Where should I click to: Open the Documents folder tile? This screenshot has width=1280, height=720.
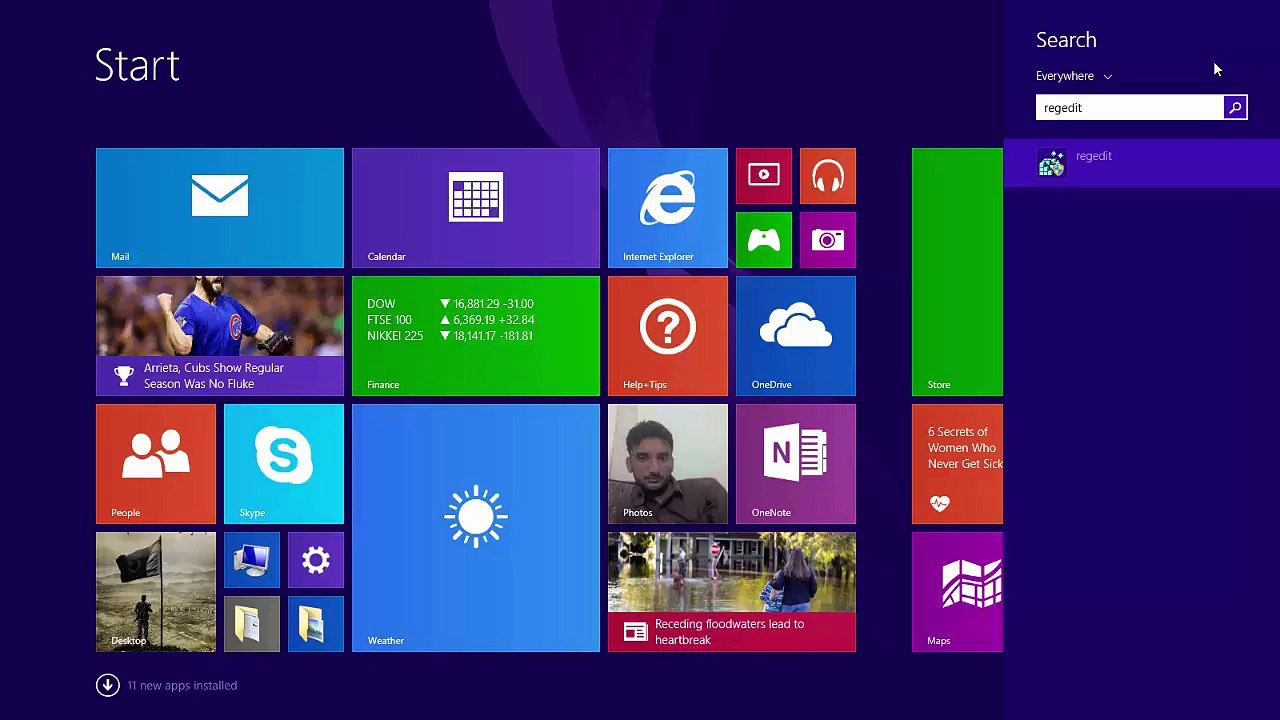pos(252,624)
